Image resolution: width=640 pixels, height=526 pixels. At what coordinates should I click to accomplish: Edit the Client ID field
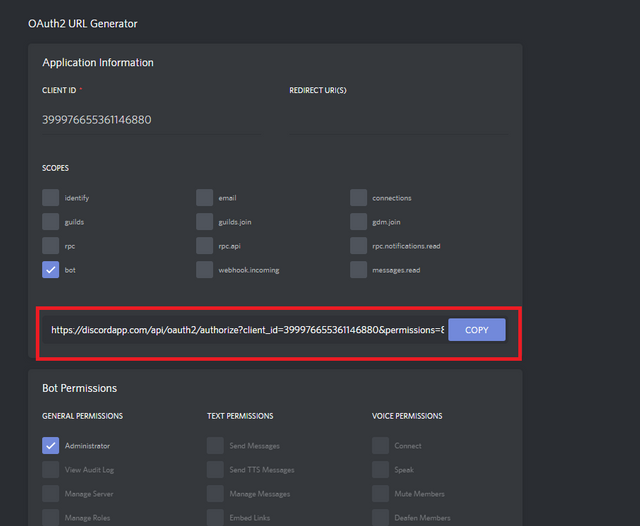pos(152,120)
